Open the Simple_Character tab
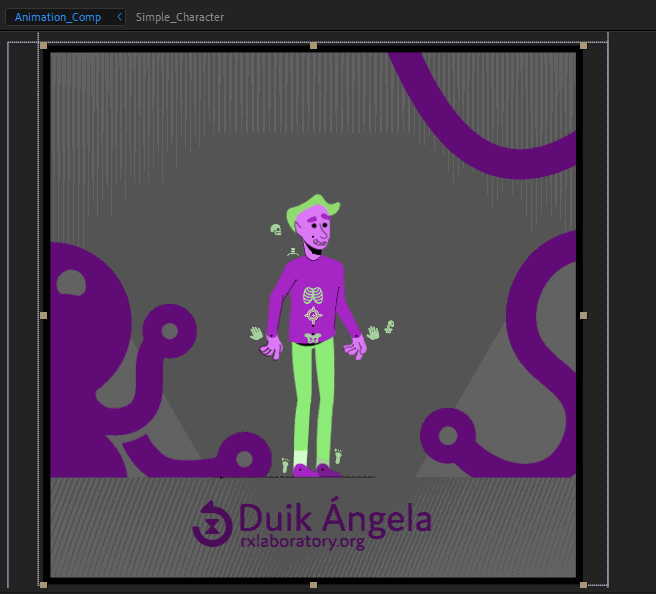 pyautogui.click(x=180, y=17)
